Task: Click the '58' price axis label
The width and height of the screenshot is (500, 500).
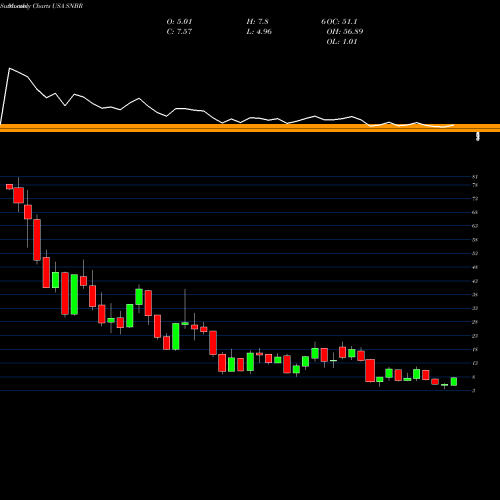Action: point(475,240)
